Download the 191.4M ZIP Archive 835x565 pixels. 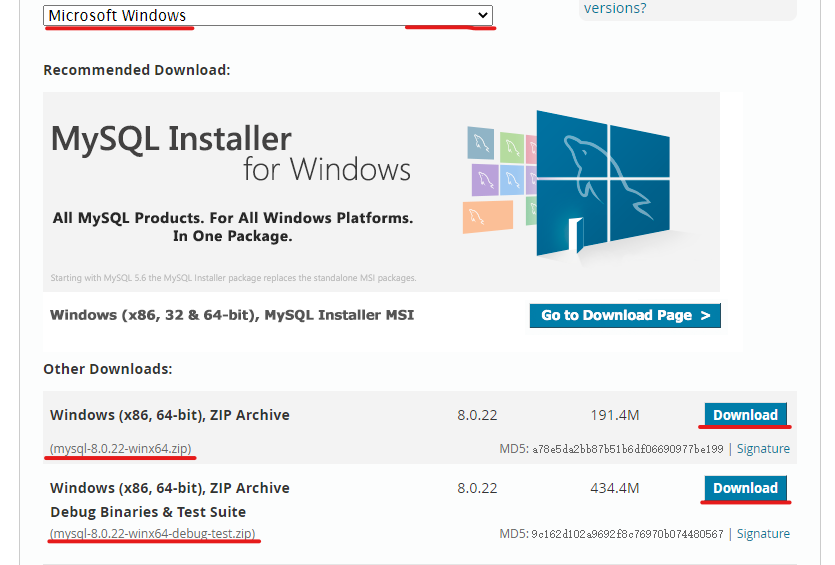pyautogui.click(x=746, y=415)
